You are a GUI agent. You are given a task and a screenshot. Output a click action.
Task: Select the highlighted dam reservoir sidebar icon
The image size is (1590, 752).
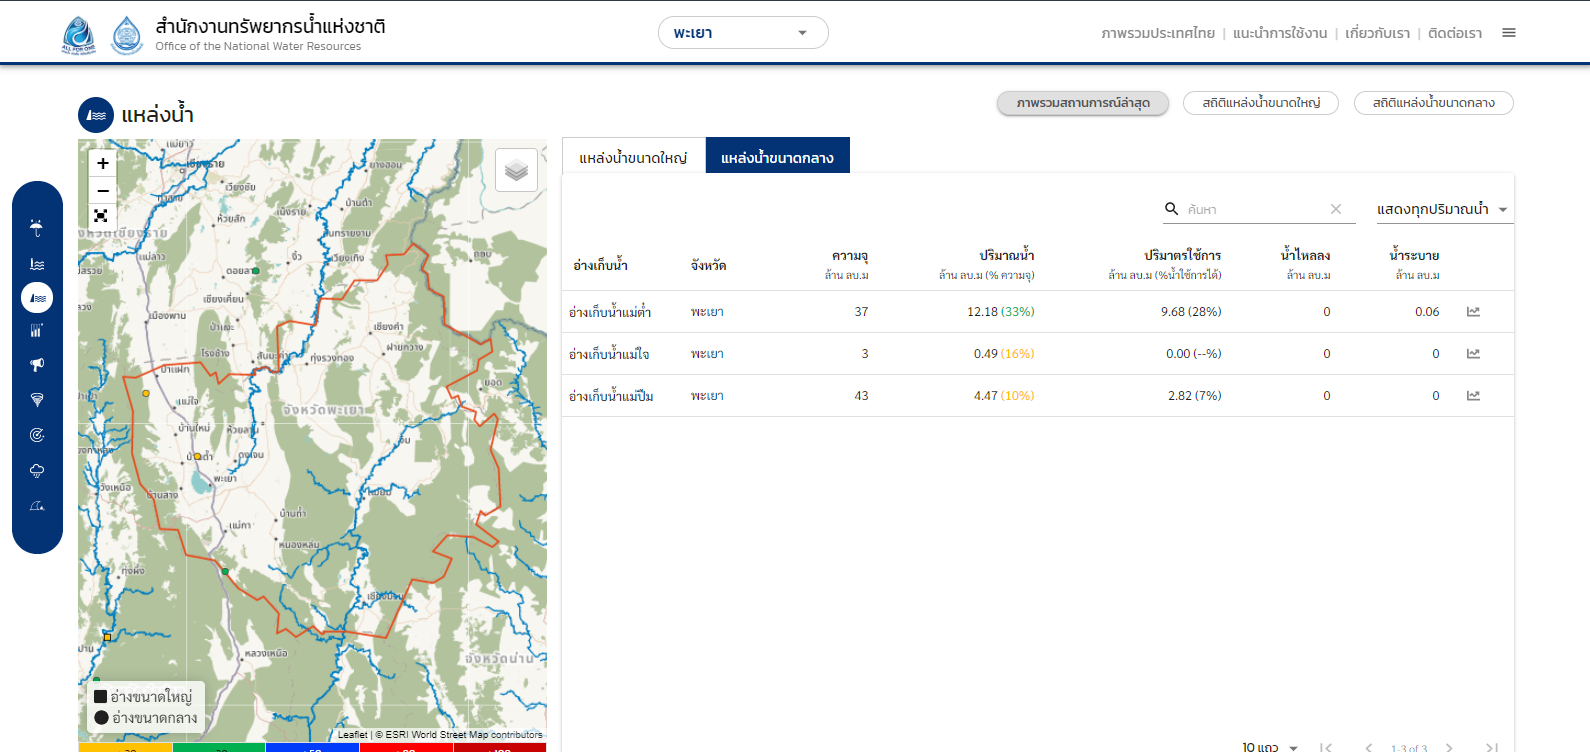pos(37,298)
